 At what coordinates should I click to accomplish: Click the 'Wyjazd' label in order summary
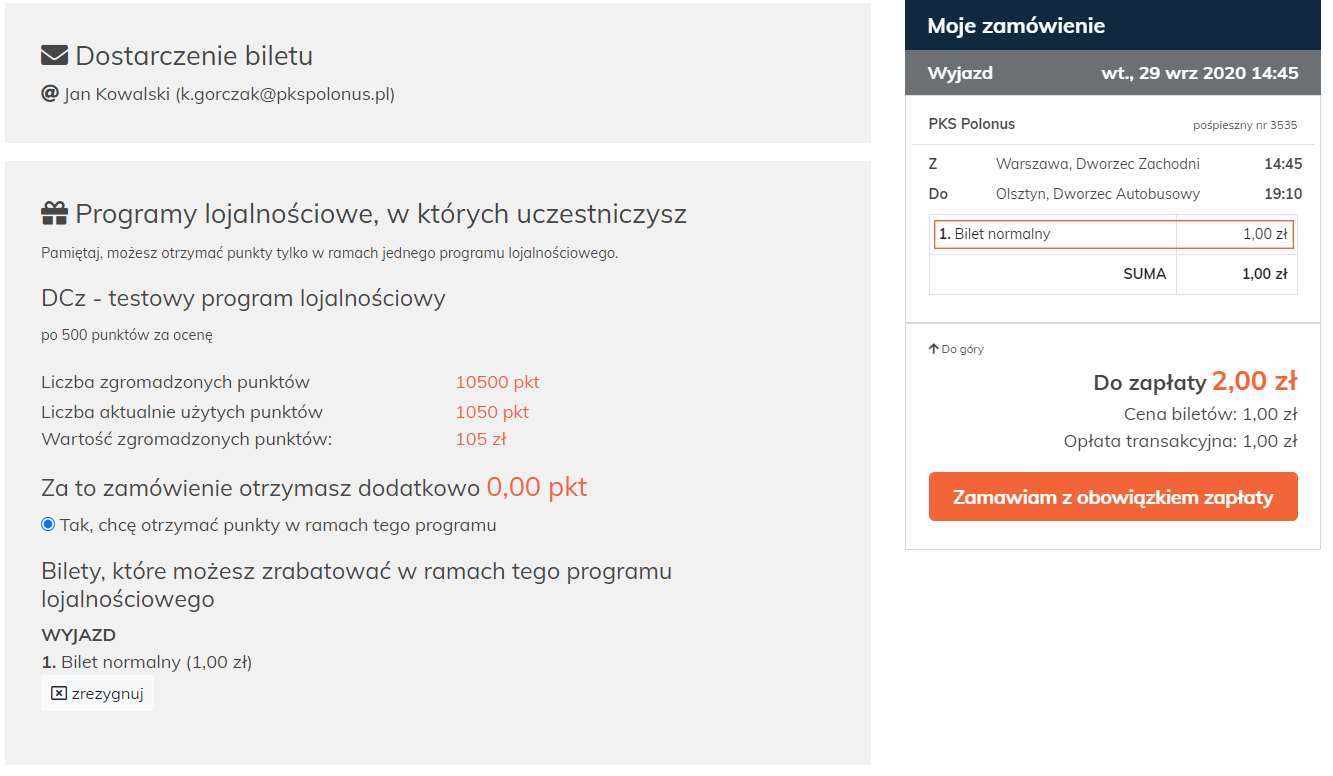pyautogui.click(x=960, y=73)
